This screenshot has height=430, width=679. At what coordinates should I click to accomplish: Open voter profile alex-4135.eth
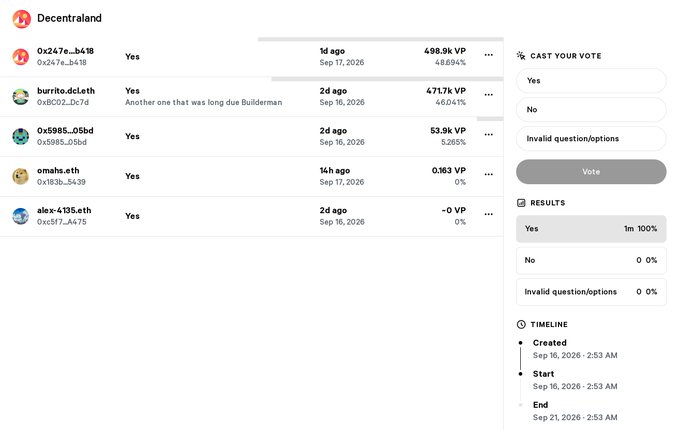64,210
